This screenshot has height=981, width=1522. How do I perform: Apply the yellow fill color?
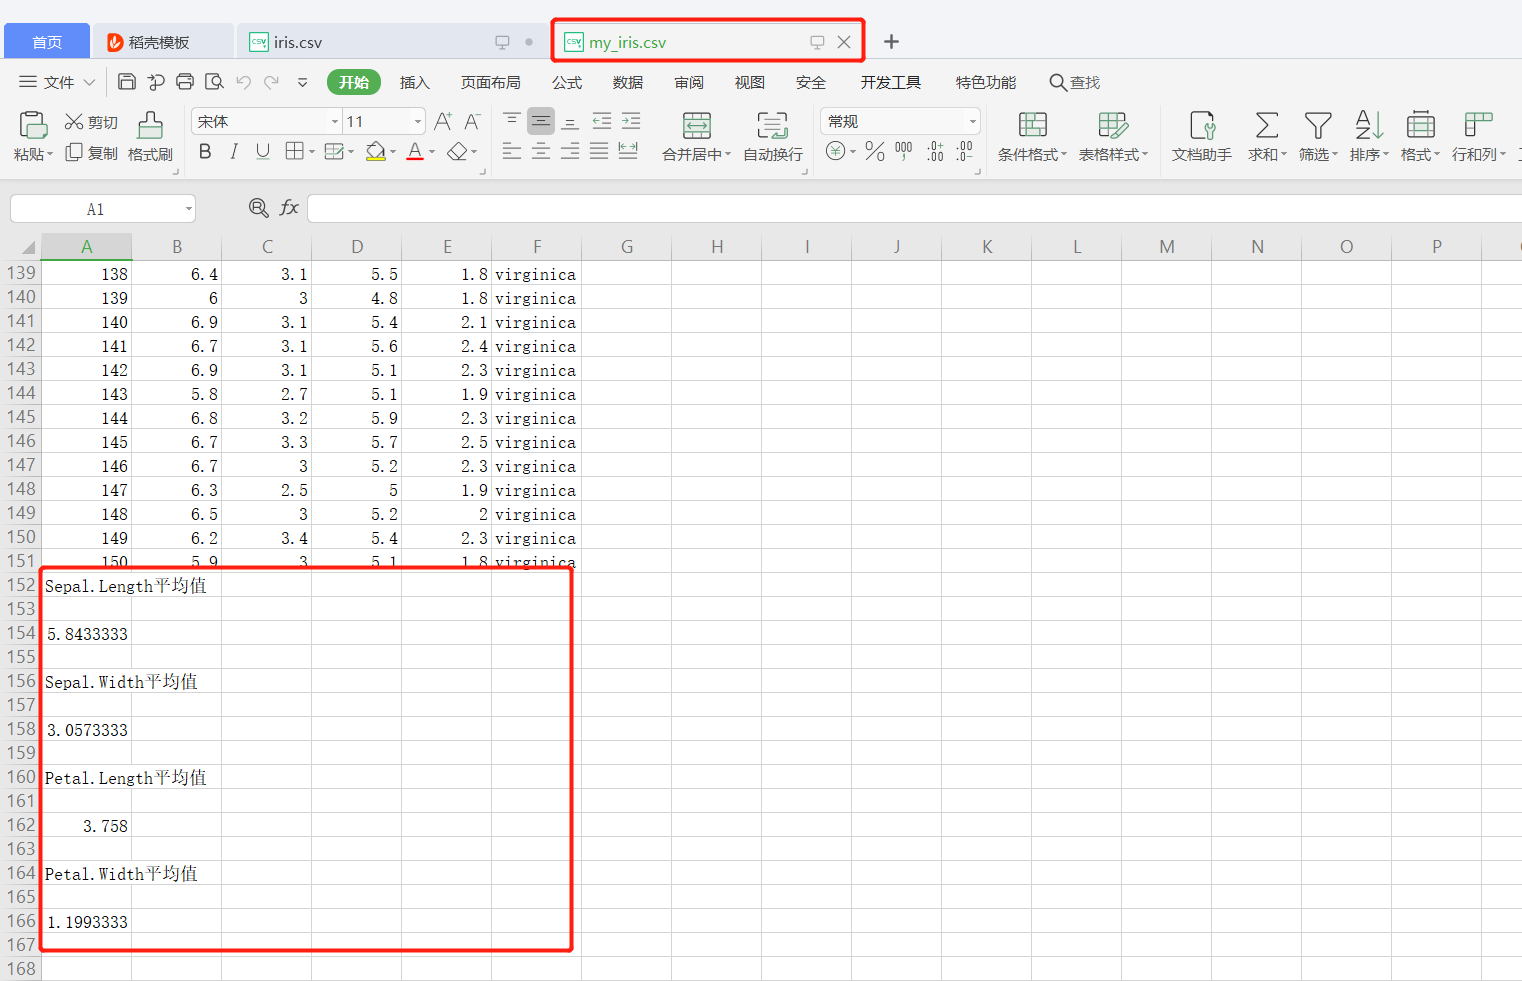376,151
